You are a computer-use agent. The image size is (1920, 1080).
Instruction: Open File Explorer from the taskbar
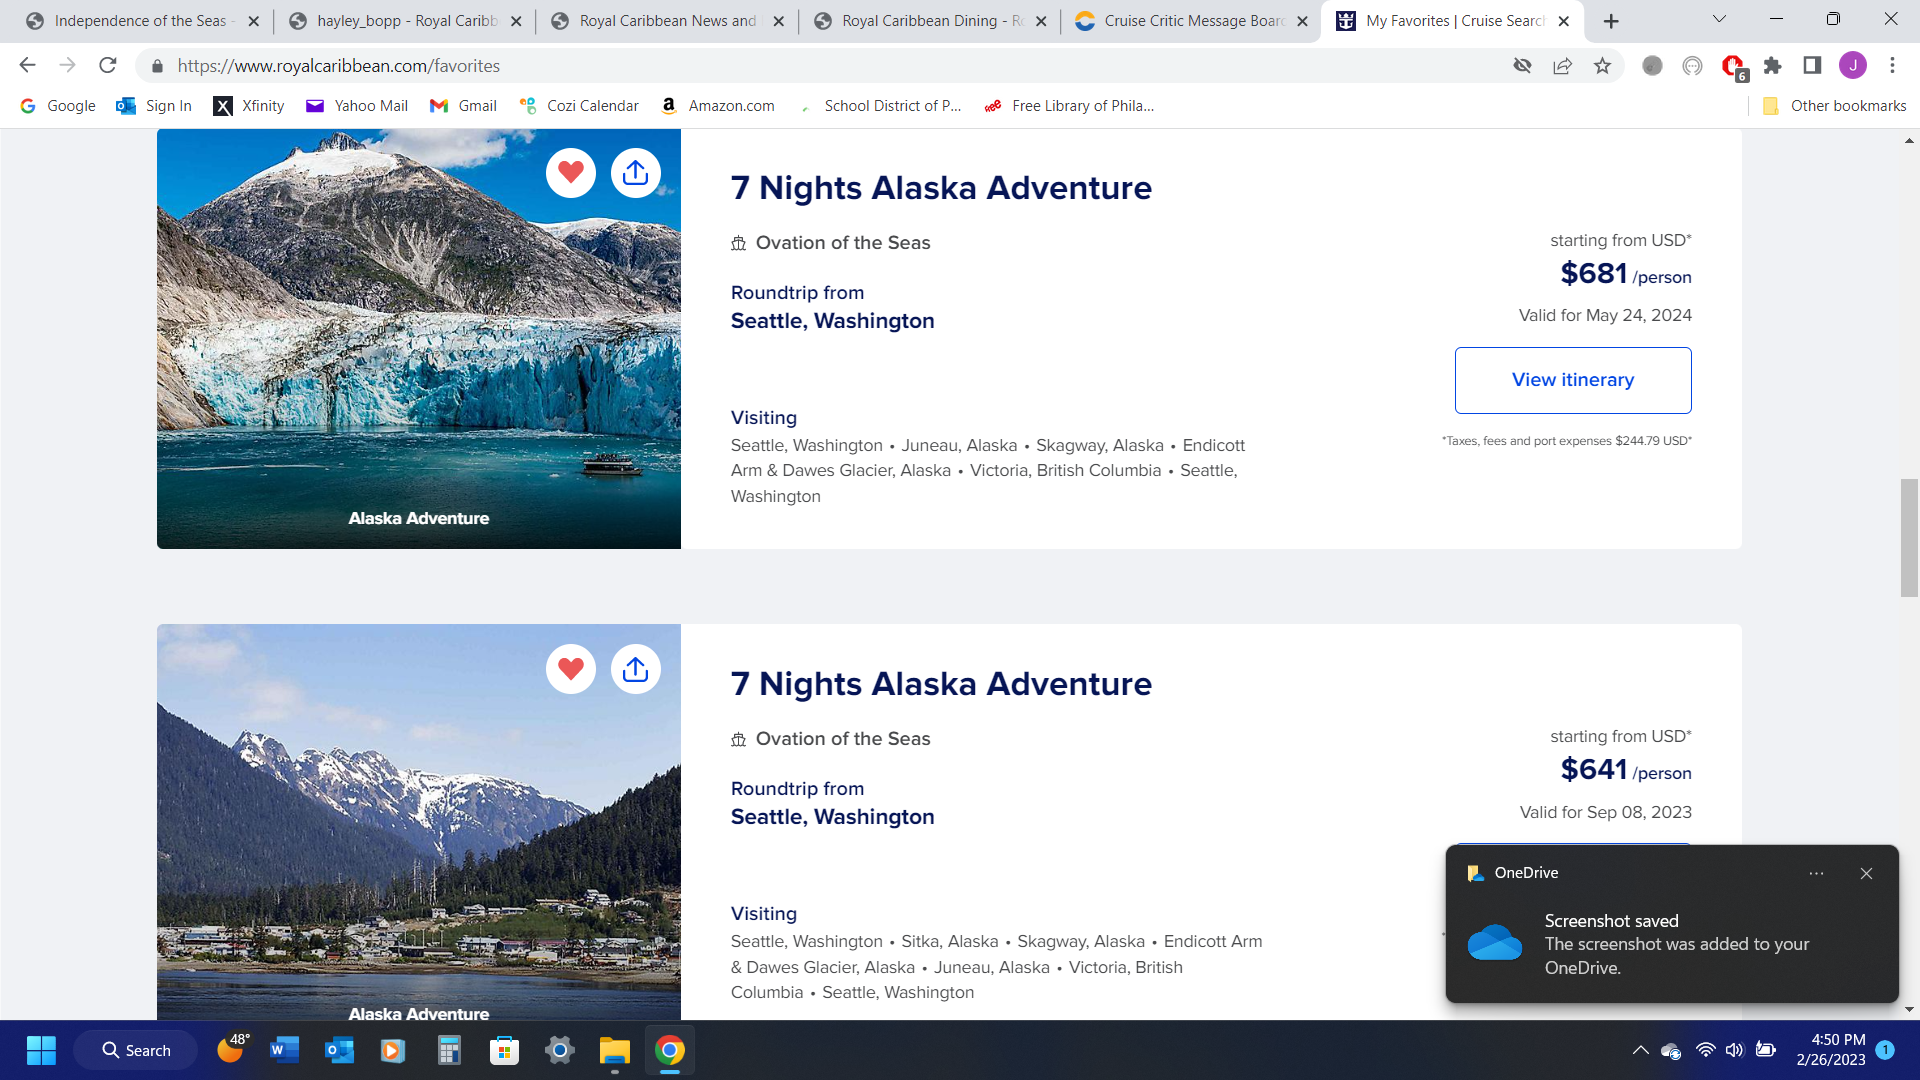point(614,1050)
